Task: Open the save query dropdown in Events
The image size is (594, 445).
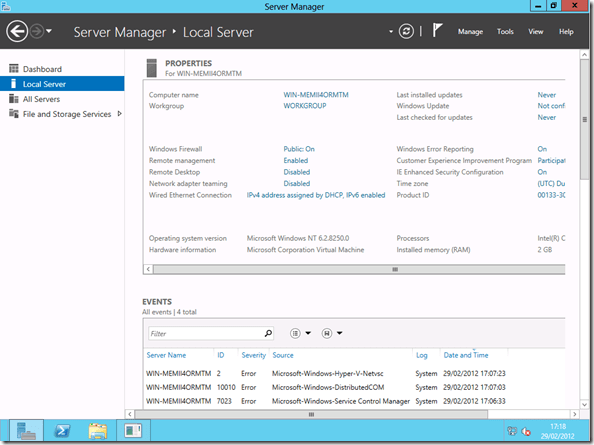Action: [332, 333]
